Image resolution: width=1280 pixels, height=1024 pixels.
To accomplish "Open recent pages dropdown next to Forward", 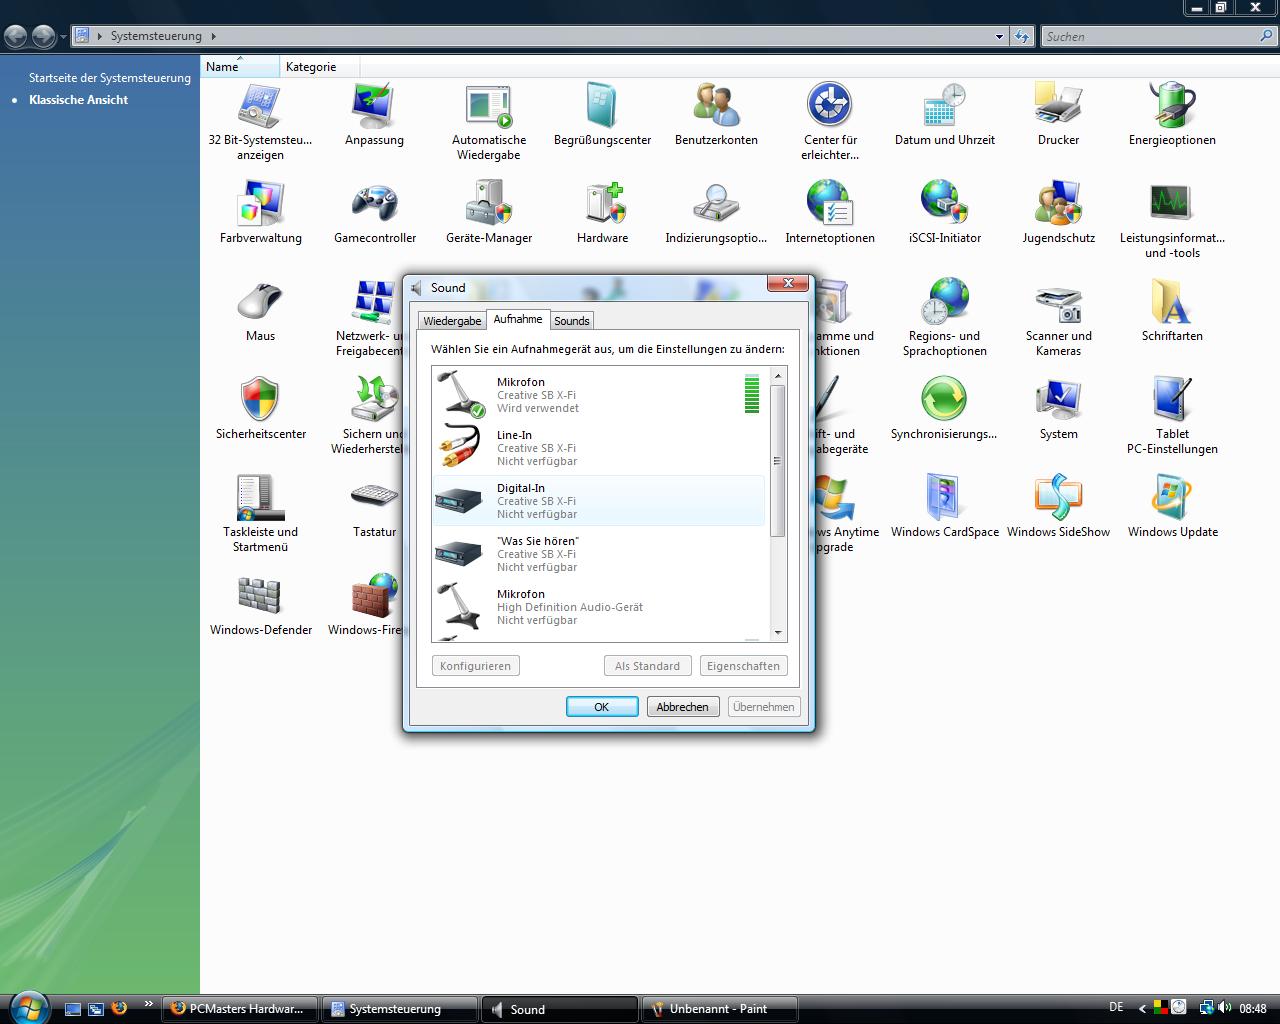I will pyautogui.click(x=63, y=37).
